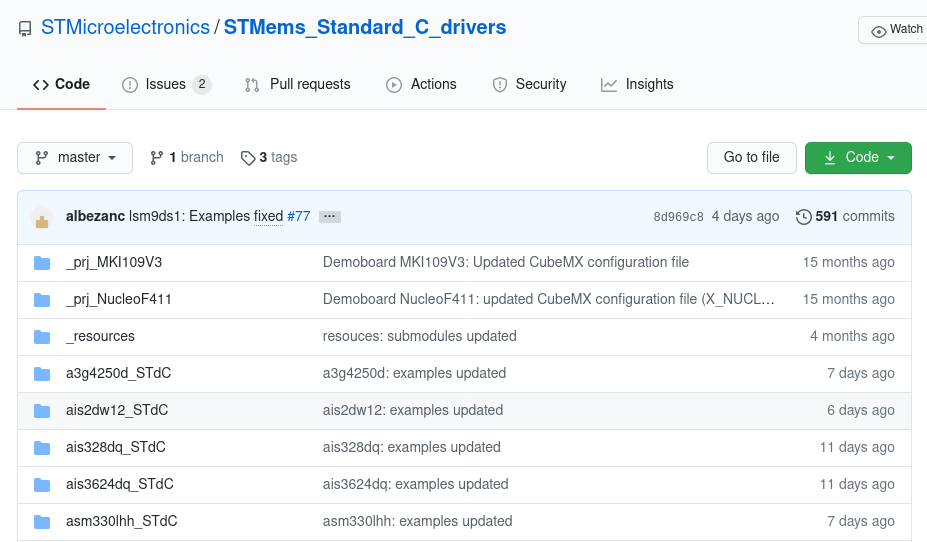The image size is (927, 542).
Task: Open the Actions tab
Action: pyautogui.click(x=422, y=85)
